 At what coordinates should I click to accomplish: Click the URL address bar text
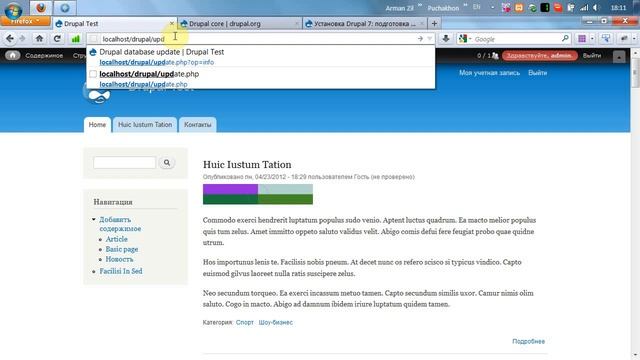click(133, 39)
